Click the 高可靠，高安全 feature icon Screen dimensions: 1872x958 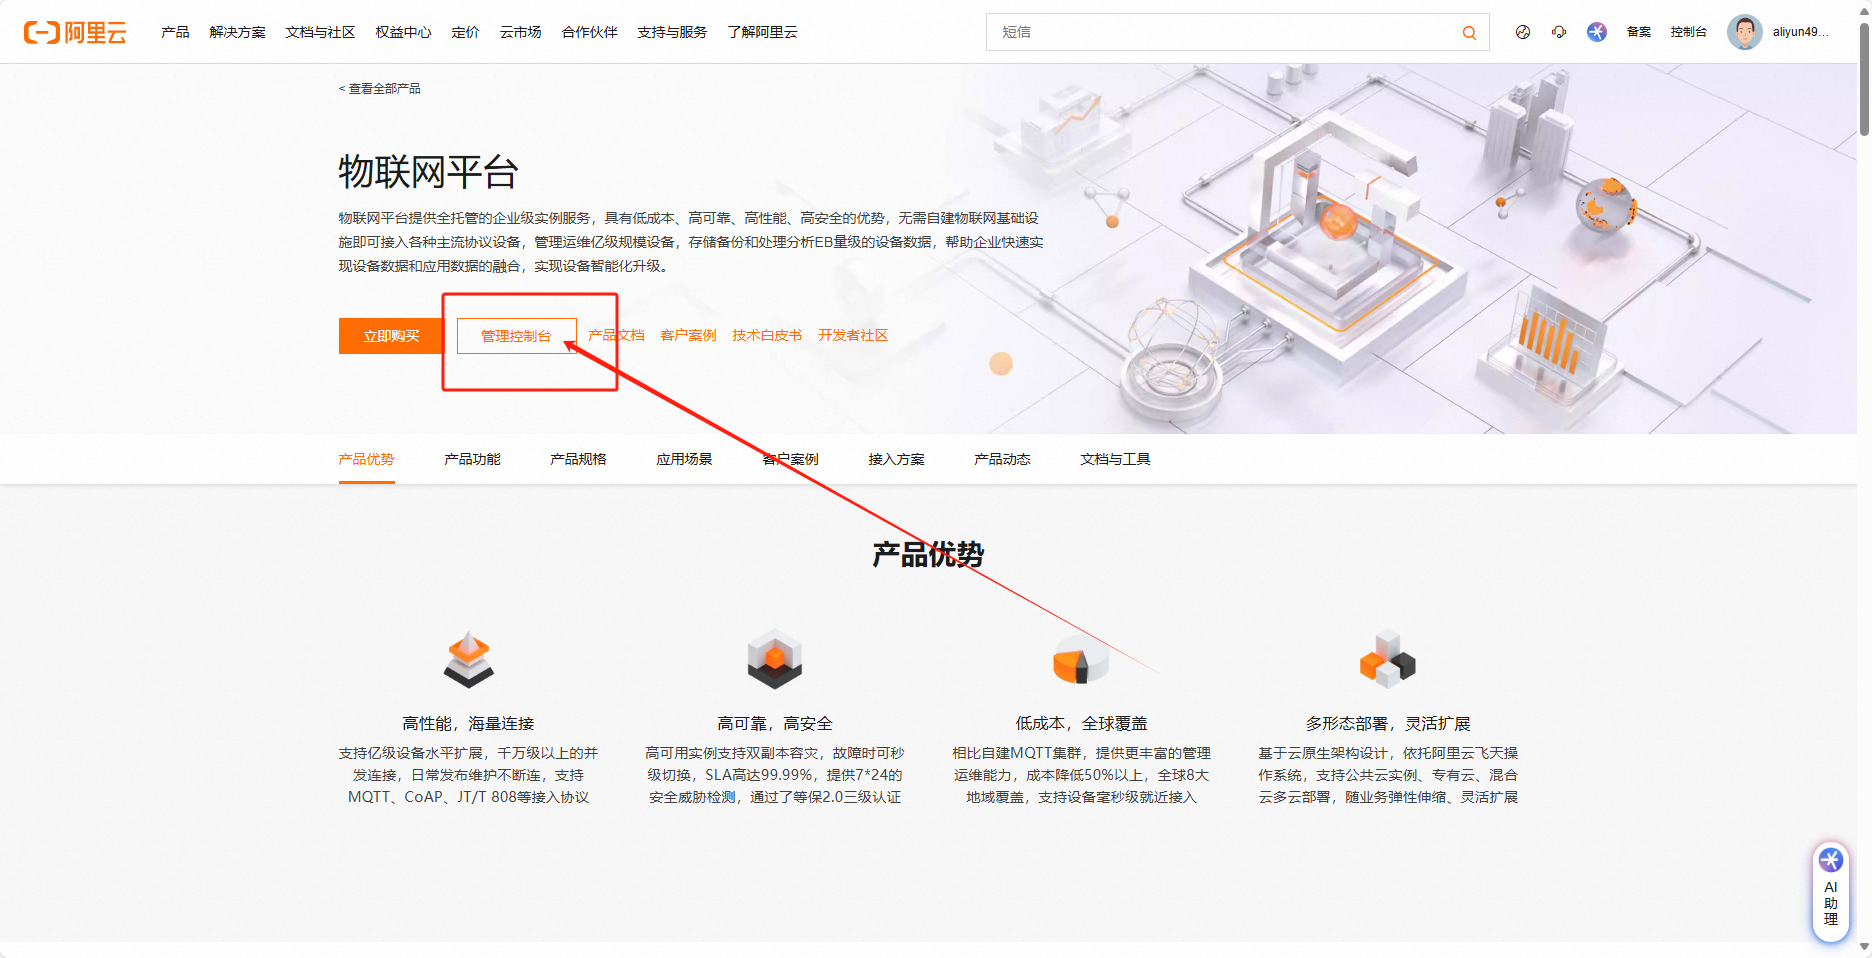[x=775, y=660]
